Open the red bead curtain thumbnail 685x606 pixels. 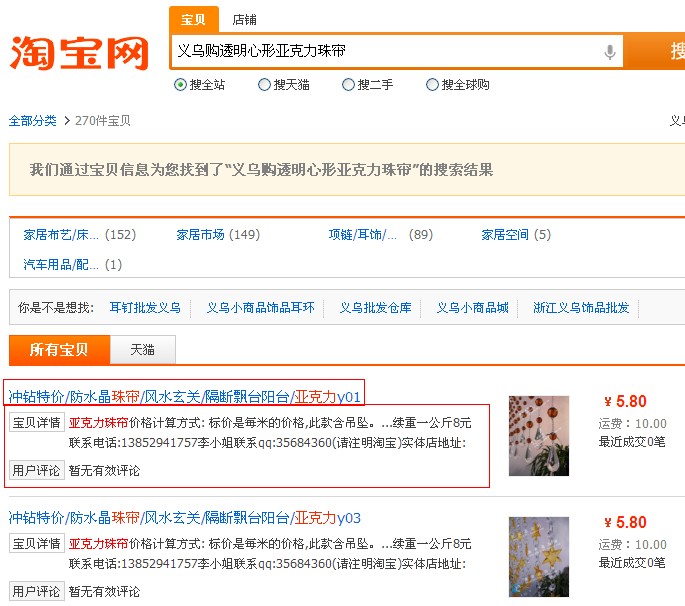pyautogui.click(x=539, y=436)
